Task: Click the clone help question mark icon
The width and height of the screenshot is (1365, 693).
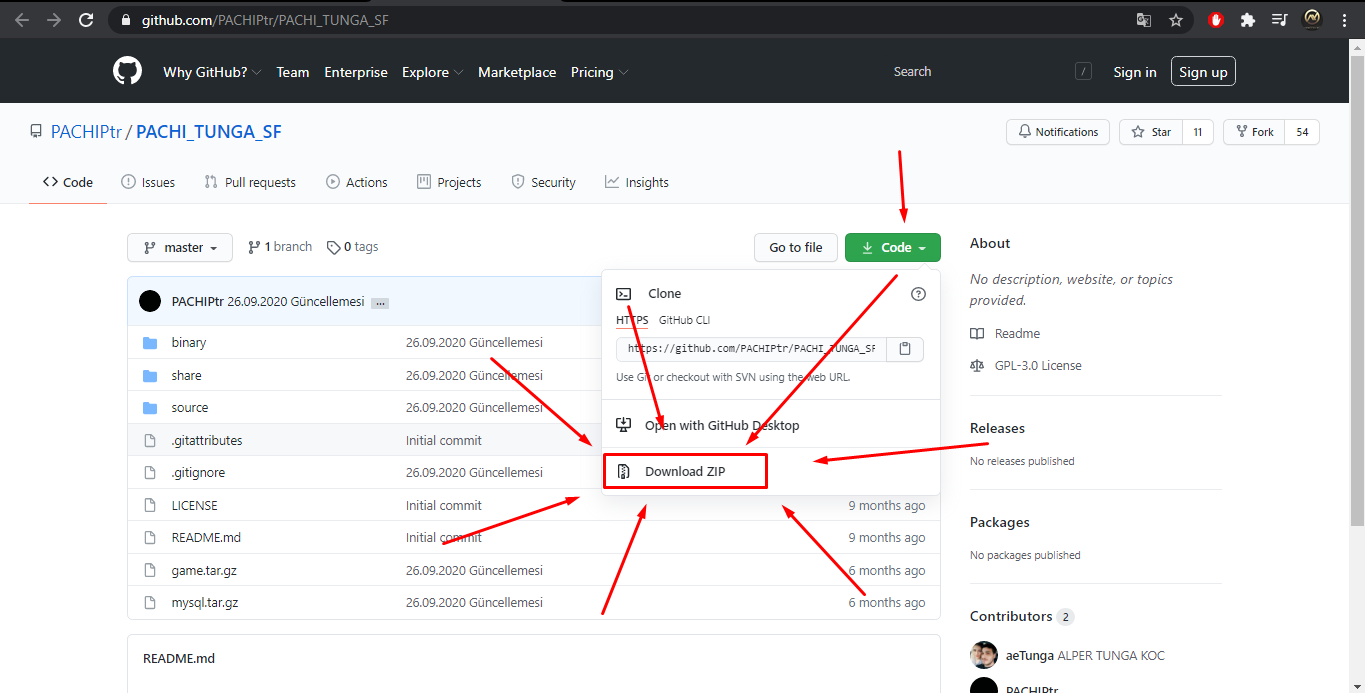Action: [919, 294]
